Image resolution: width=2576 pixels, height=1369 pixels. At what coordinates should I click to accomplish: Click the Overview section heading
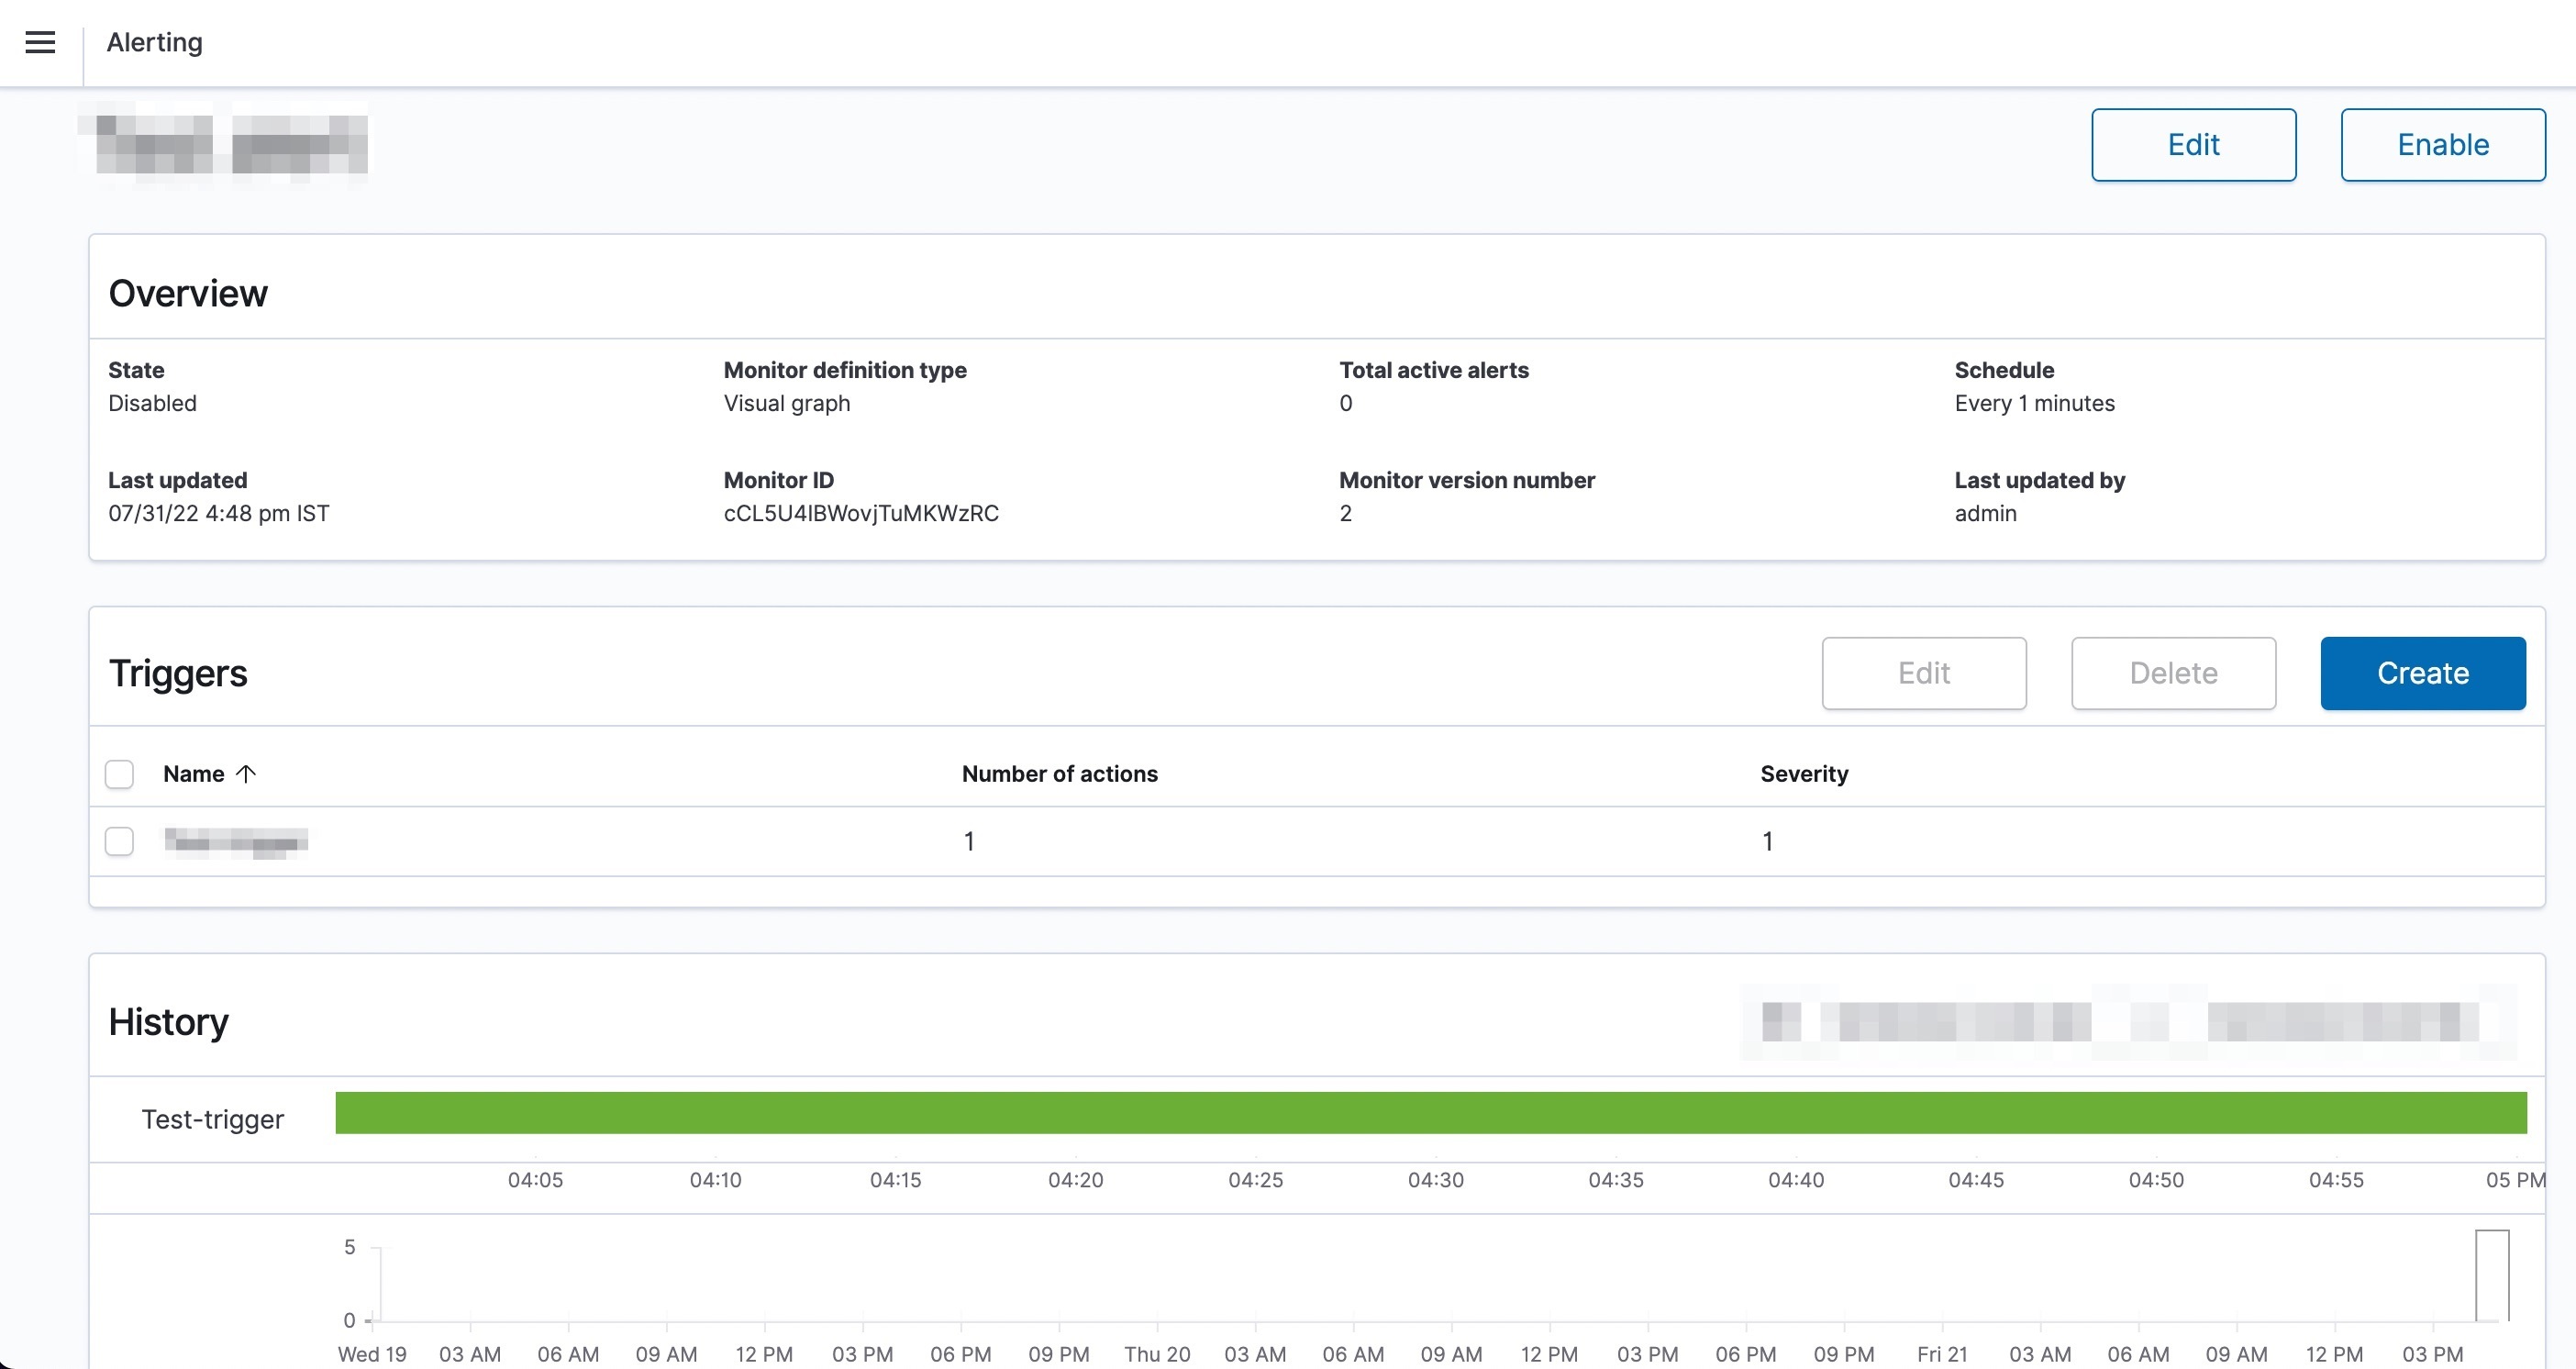[x=188, y=292]
